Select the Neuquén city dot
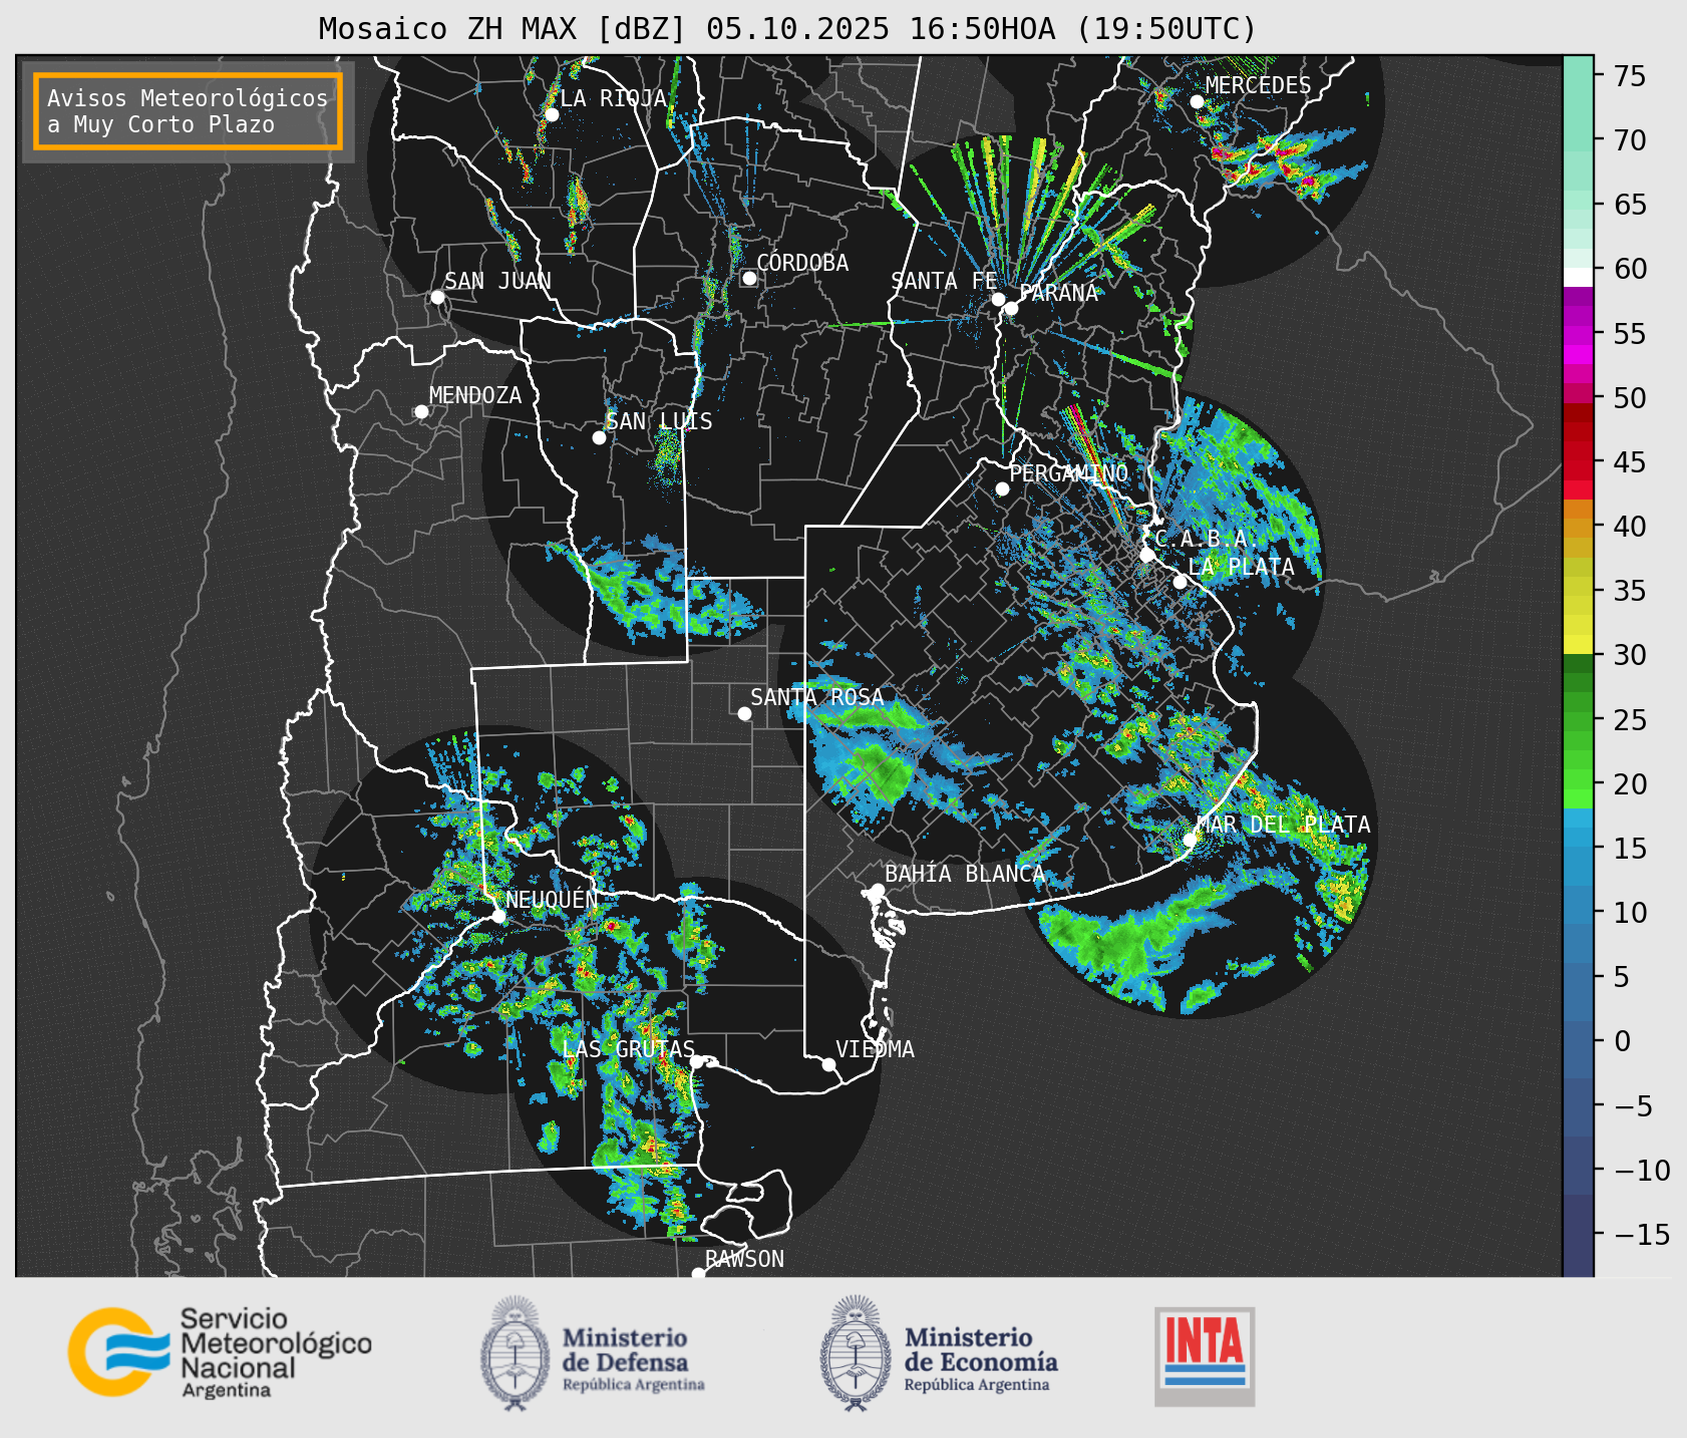The height and width of the screenshot is (1438, 1687). click(498, 916)
